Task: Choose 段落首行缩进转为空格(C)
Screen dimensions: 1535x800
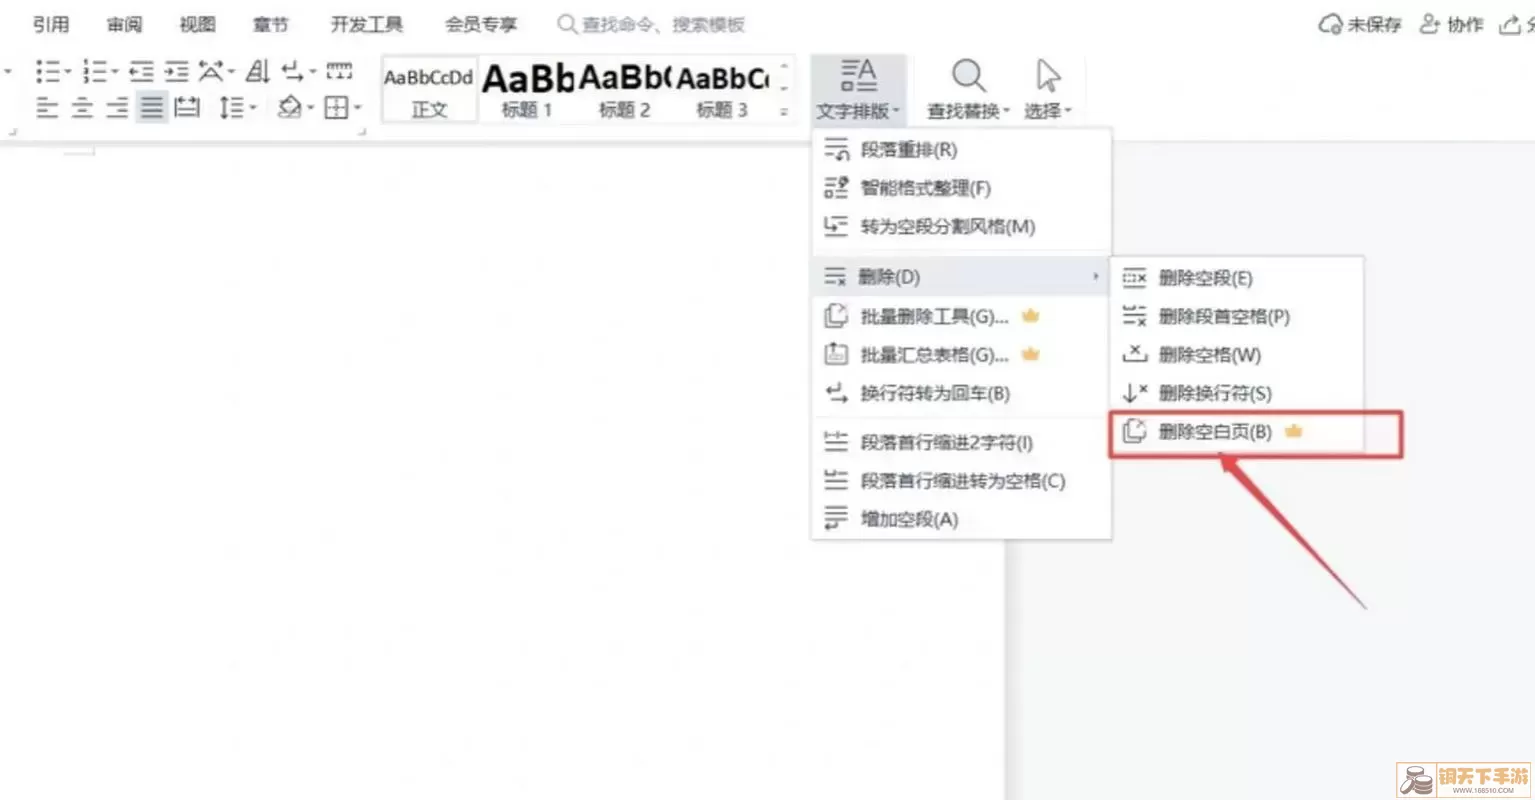Action: coord(961,481)
